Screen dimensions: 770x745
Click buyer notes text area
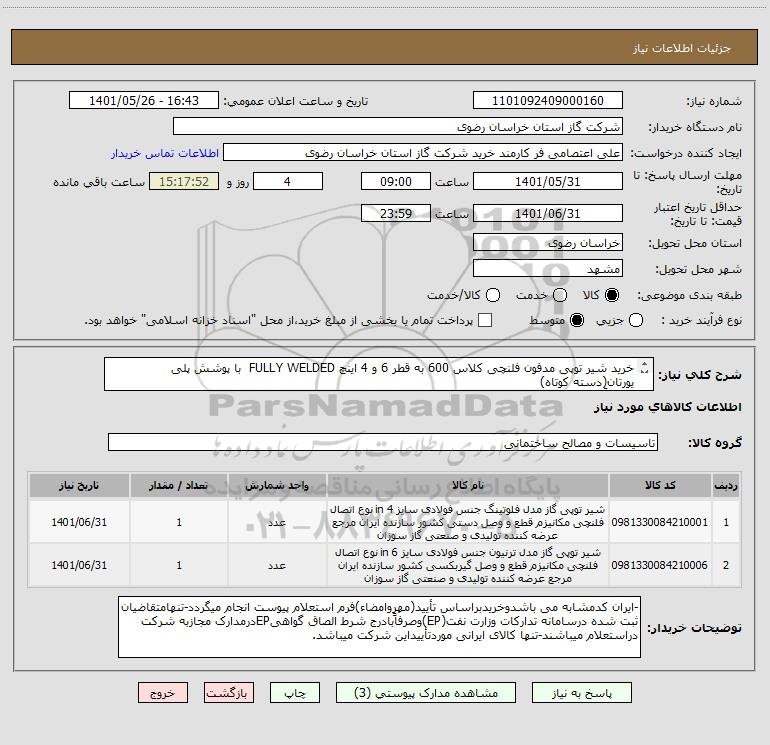point(379,627)
